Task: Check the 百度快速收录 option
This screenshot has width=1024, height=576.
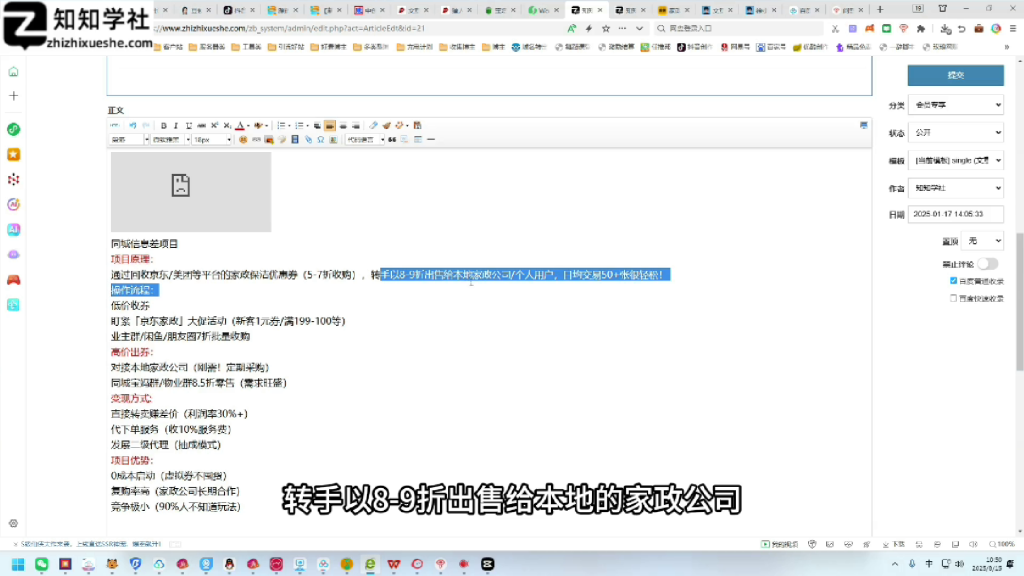Action: coord(954,297)
